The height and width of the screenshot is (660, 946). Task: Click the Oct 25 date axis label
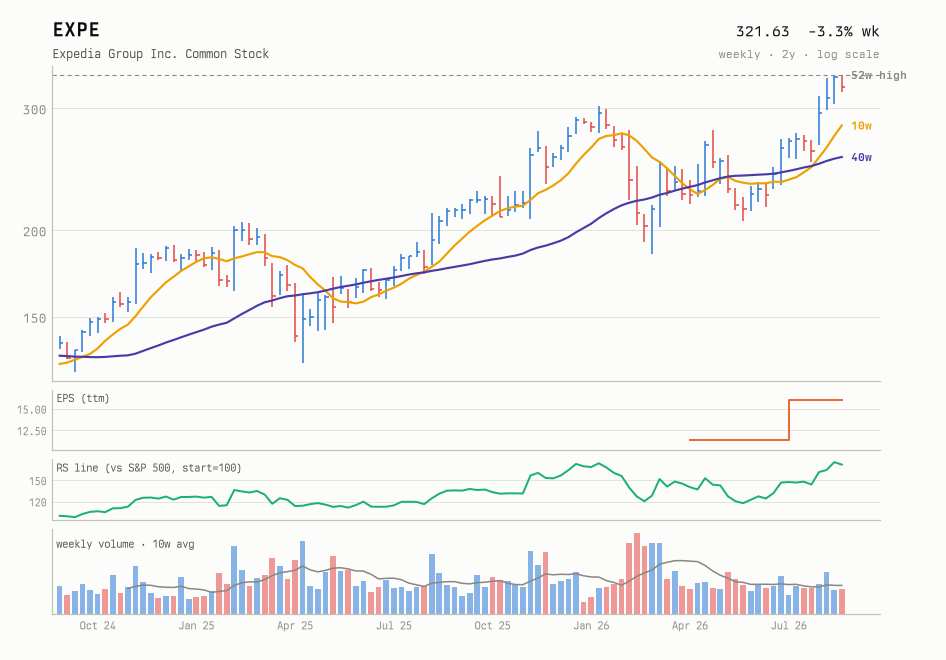click(492, 626)
